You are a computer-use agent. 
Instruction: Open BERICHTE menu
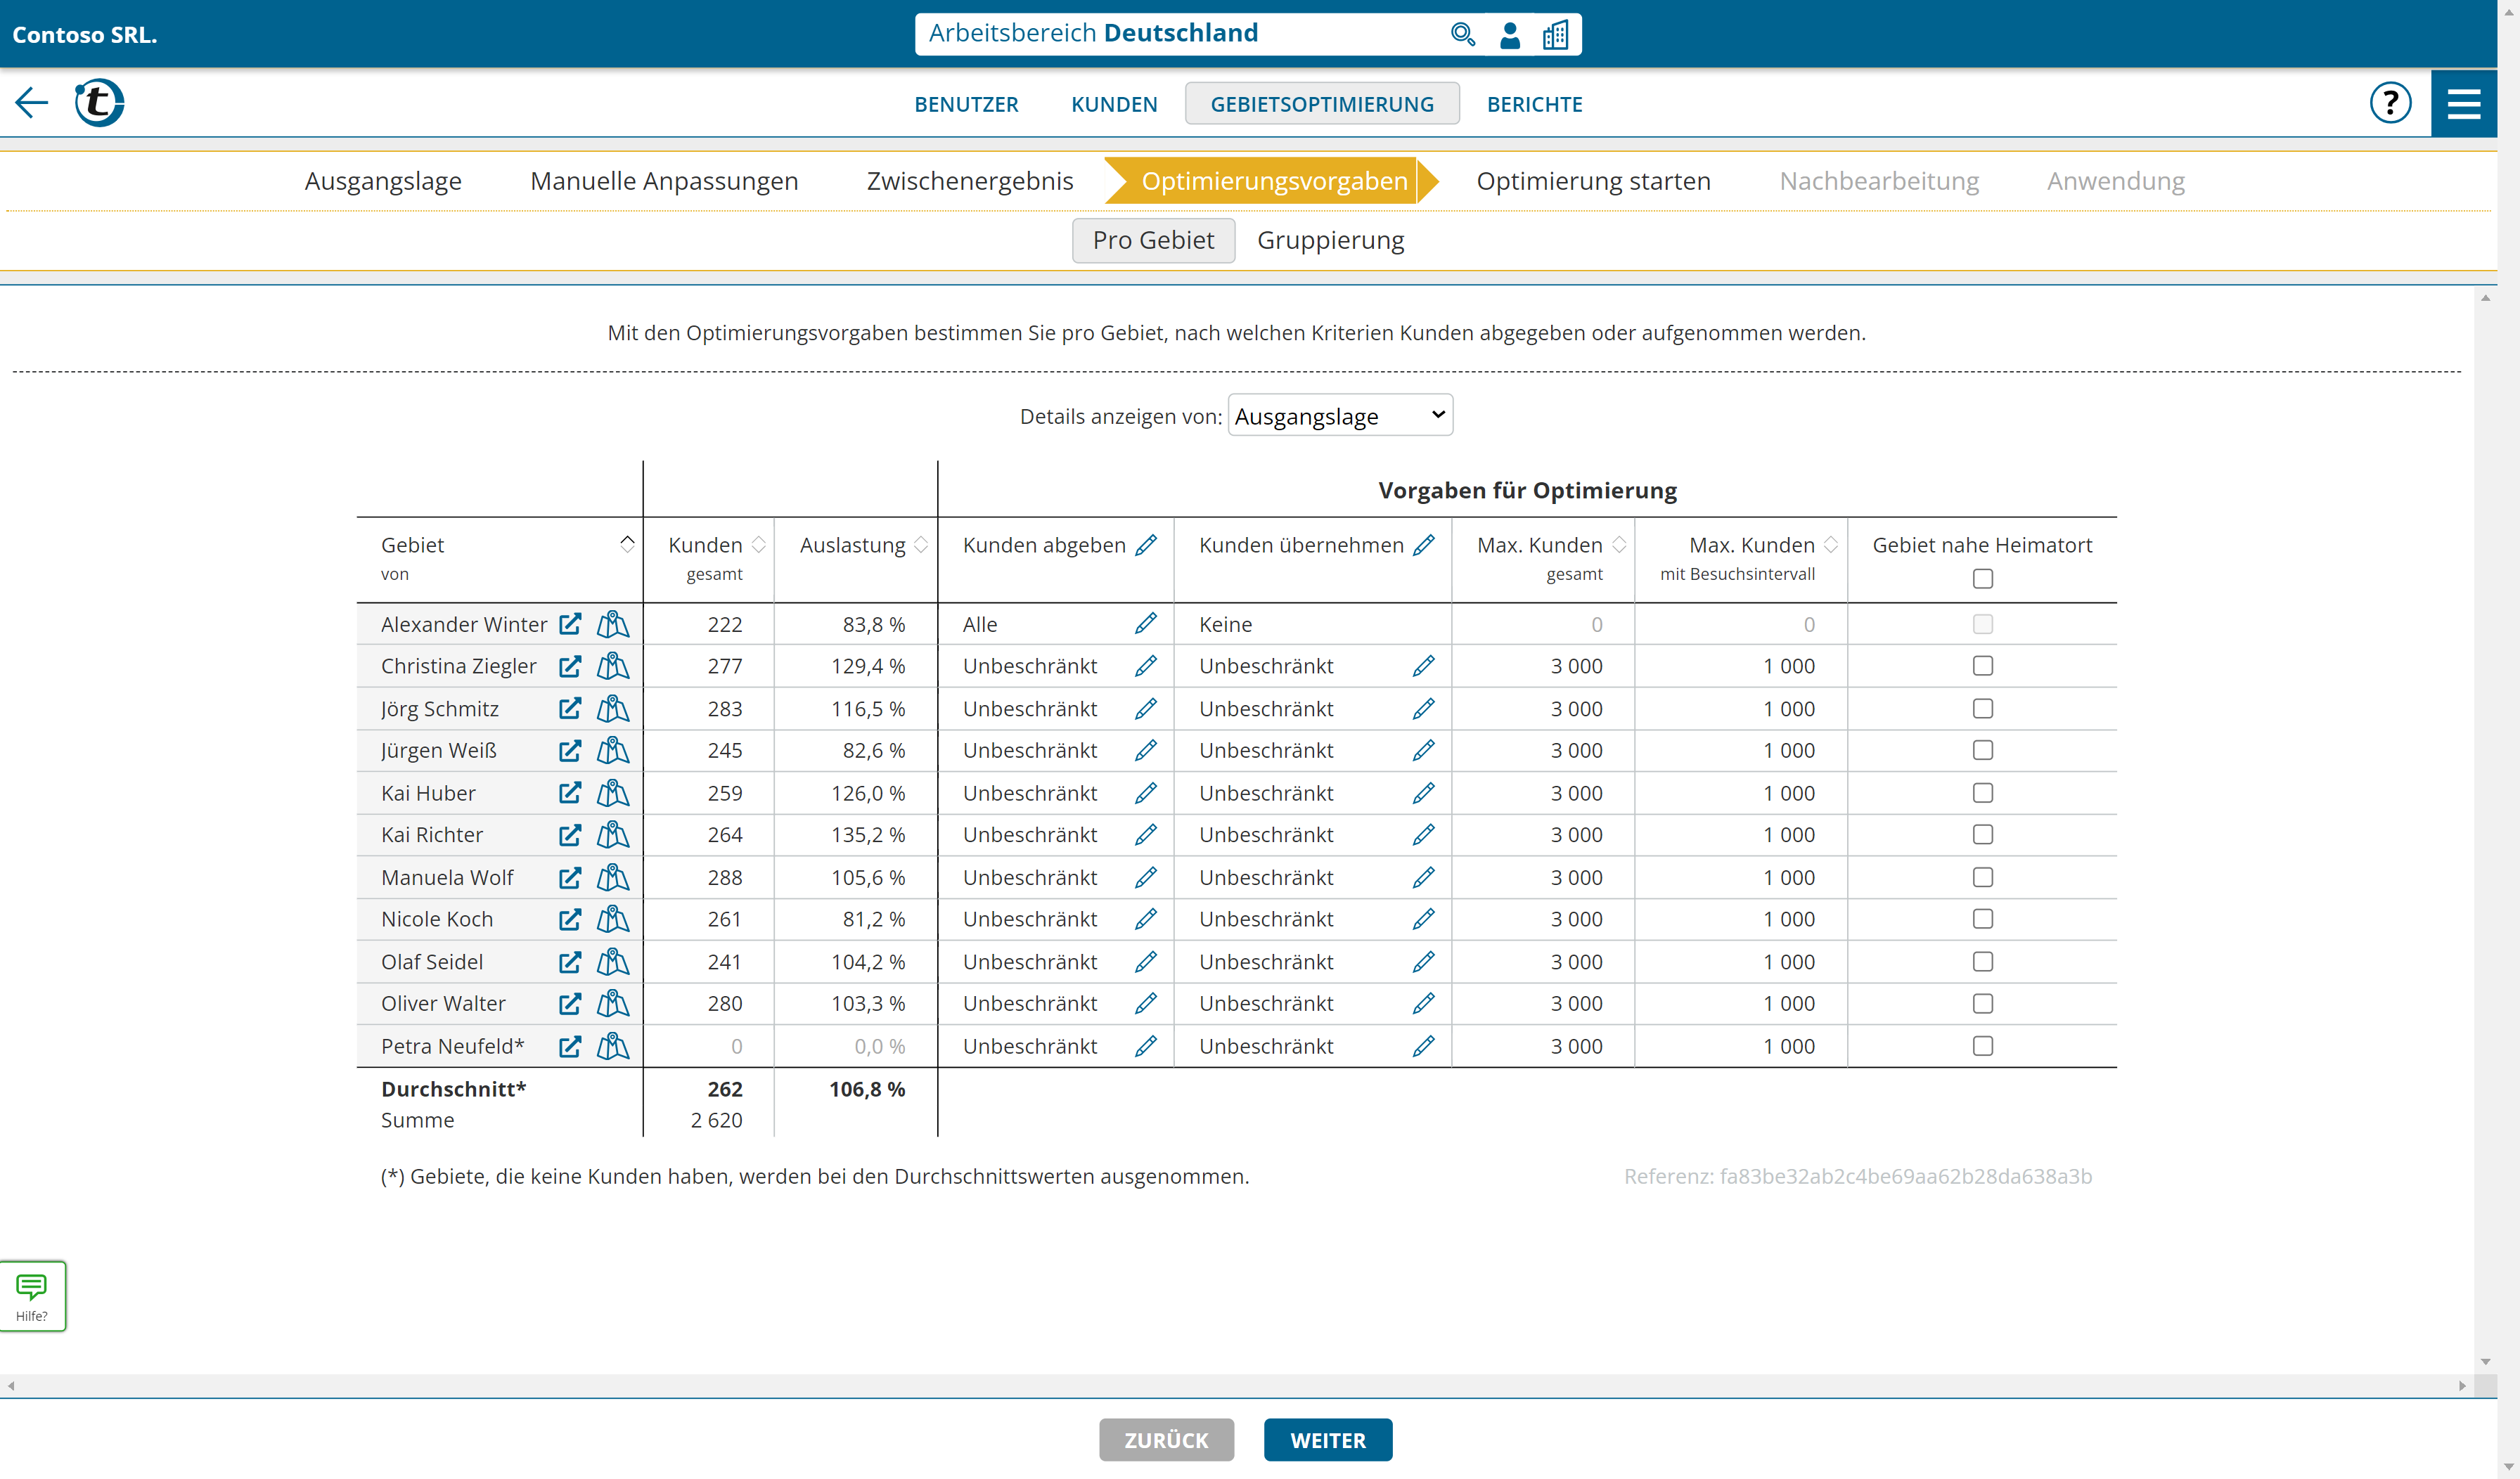tap(1534, 104)
